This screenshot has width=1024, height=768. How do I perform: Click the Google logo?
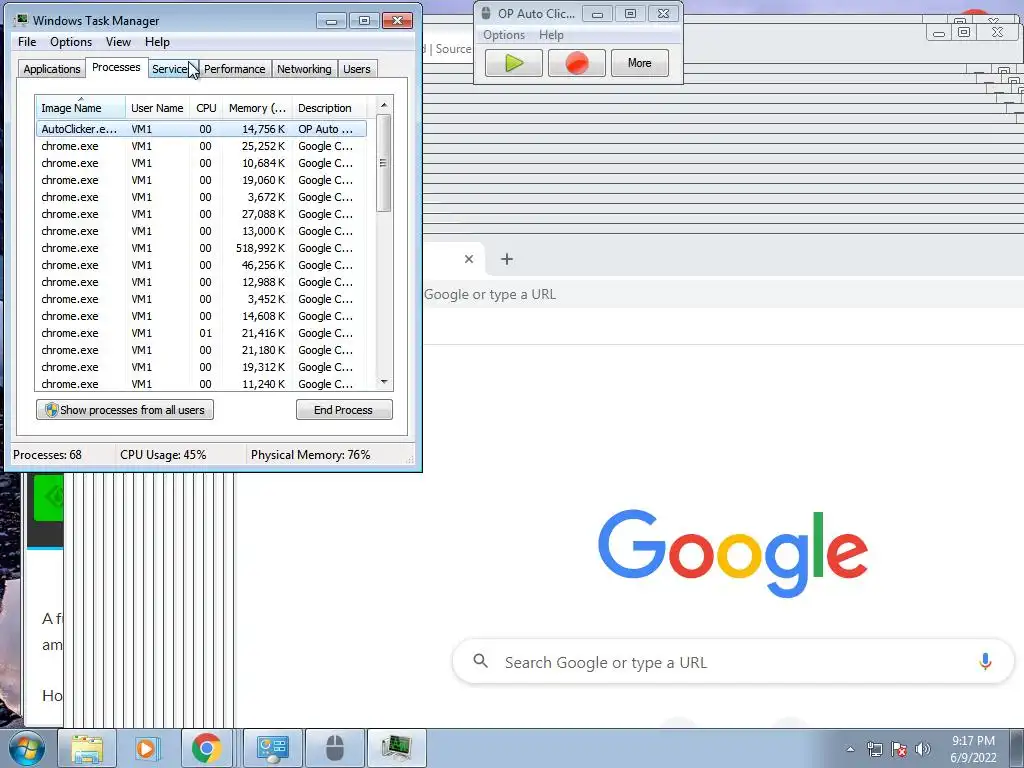[x=733, y=552]
